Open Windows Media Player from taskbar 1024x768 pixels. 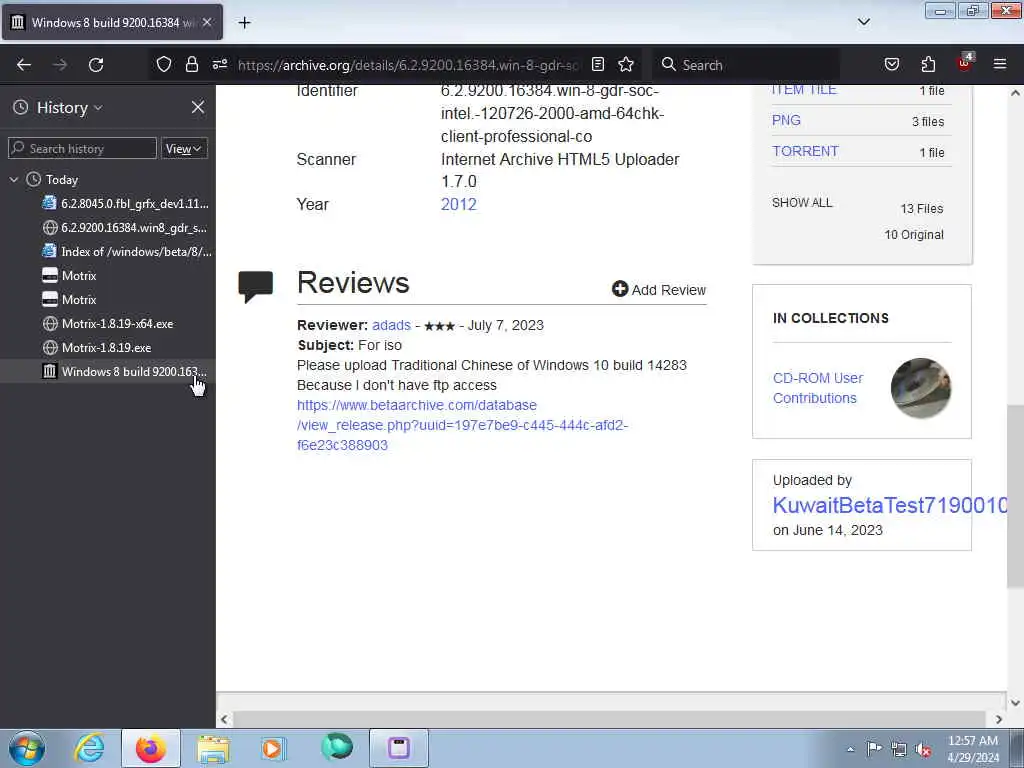coord(273,748)
